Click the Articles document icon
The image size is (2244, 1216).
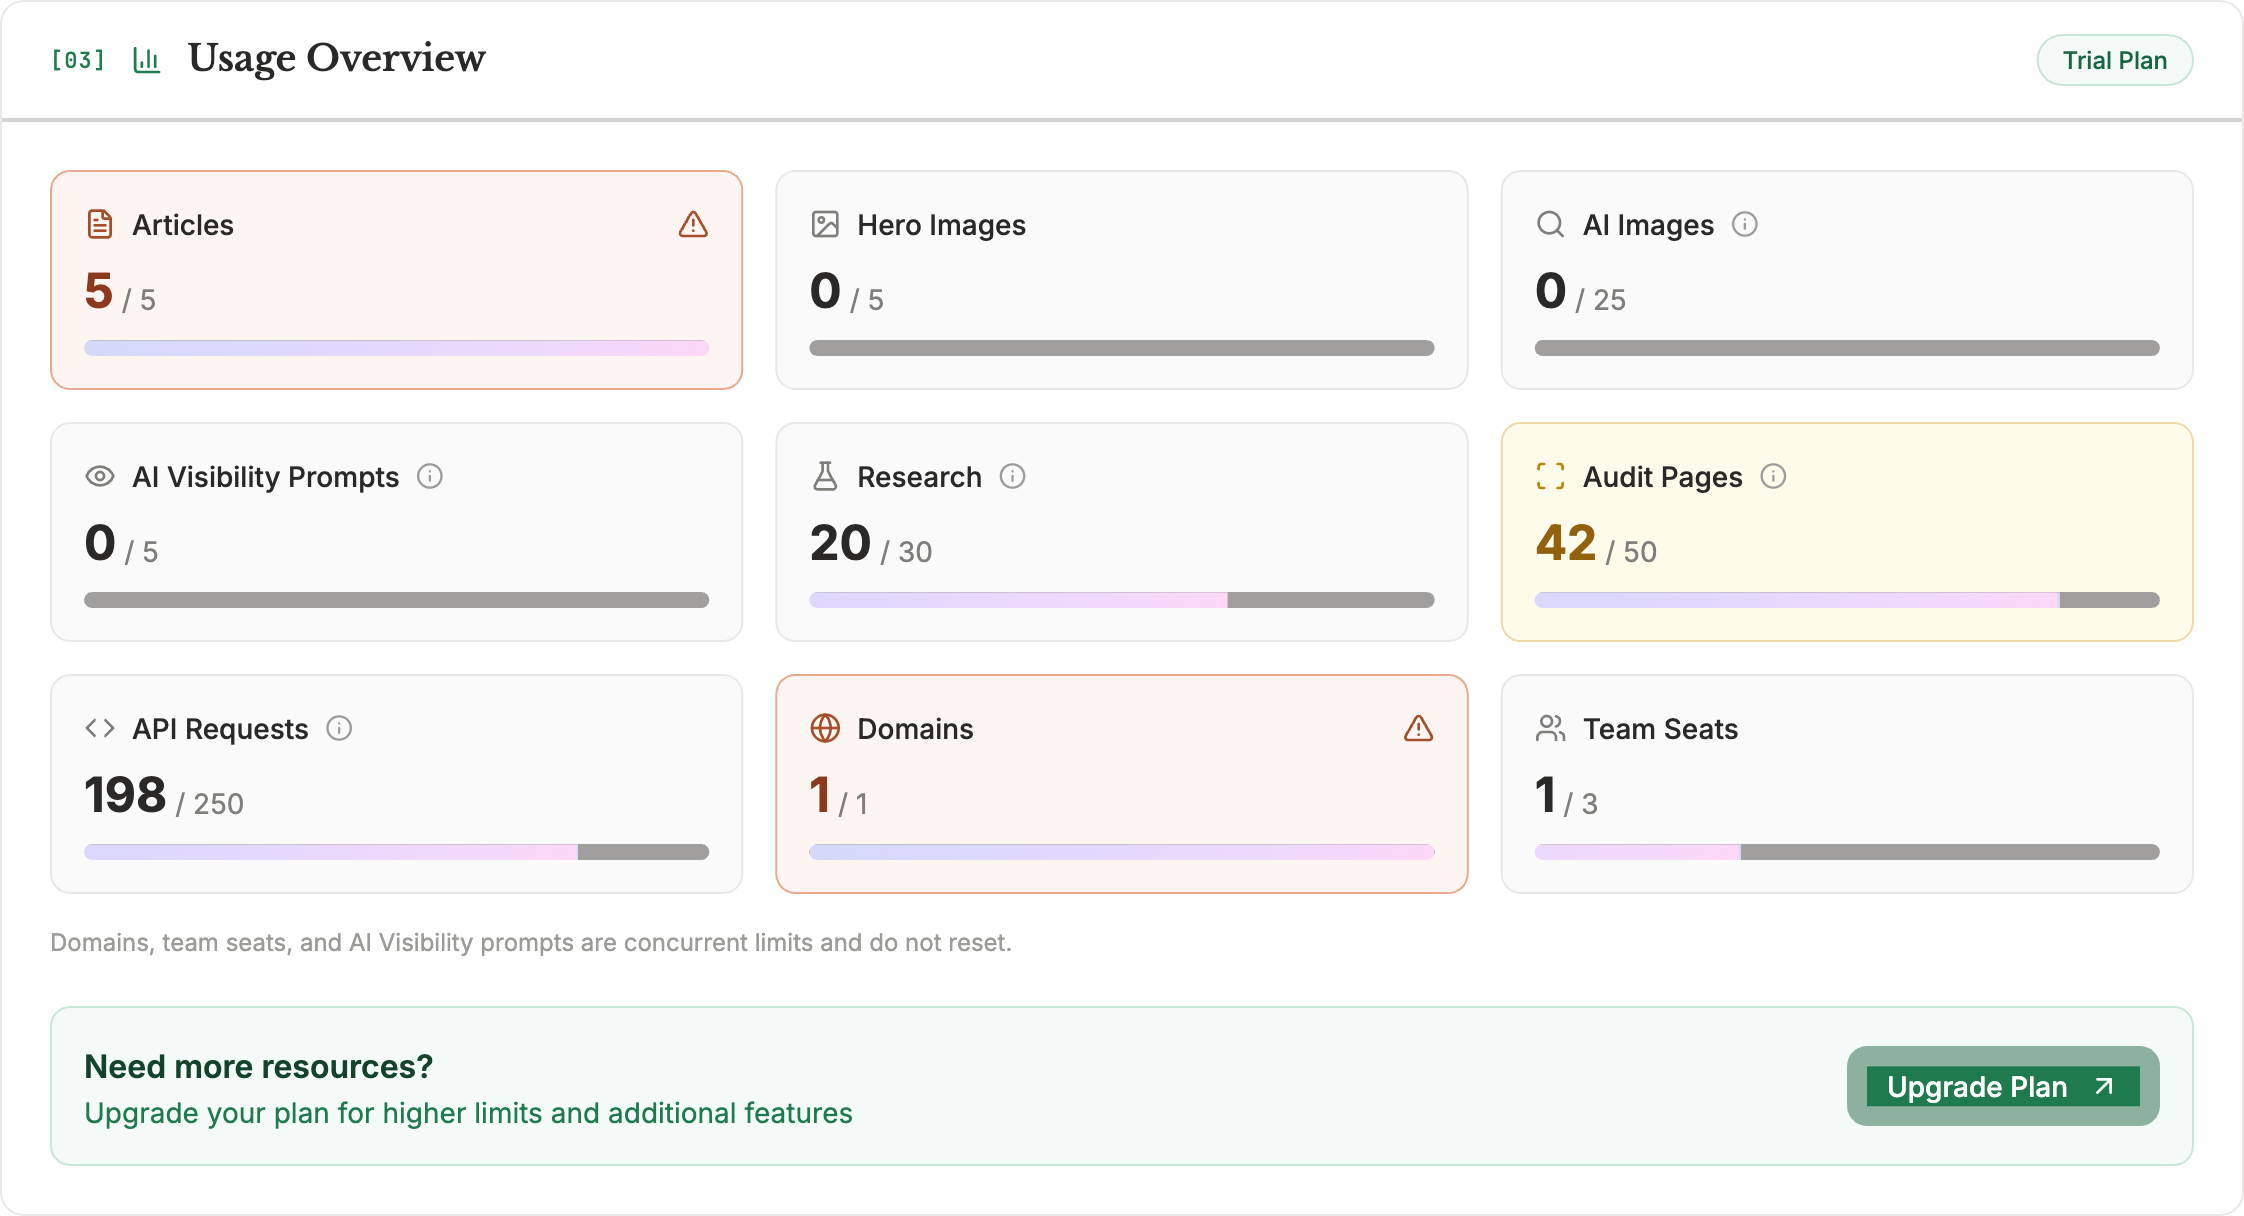(x=100, y=224)
